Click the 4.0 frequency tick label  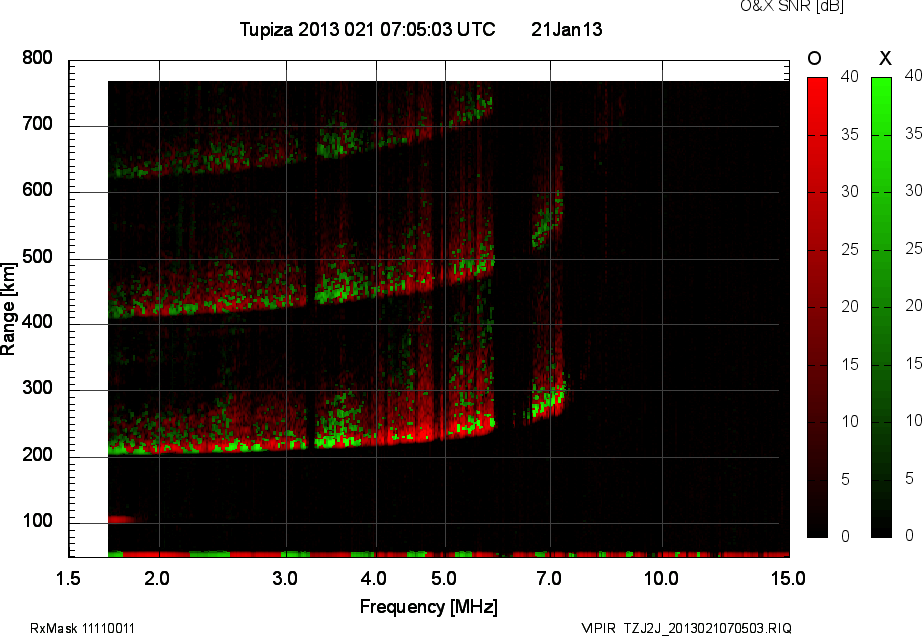pos(374,578)
